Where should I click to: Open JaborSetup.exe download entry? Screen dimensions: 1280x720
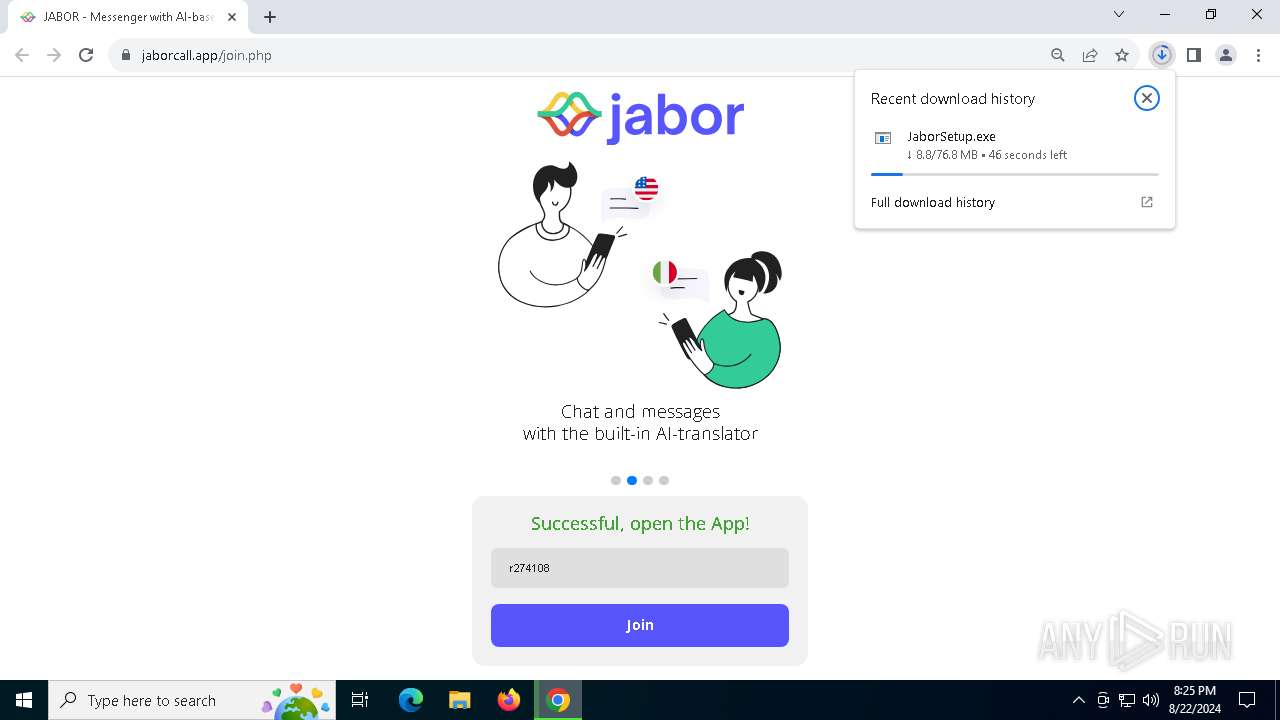tap(1014, 146)
